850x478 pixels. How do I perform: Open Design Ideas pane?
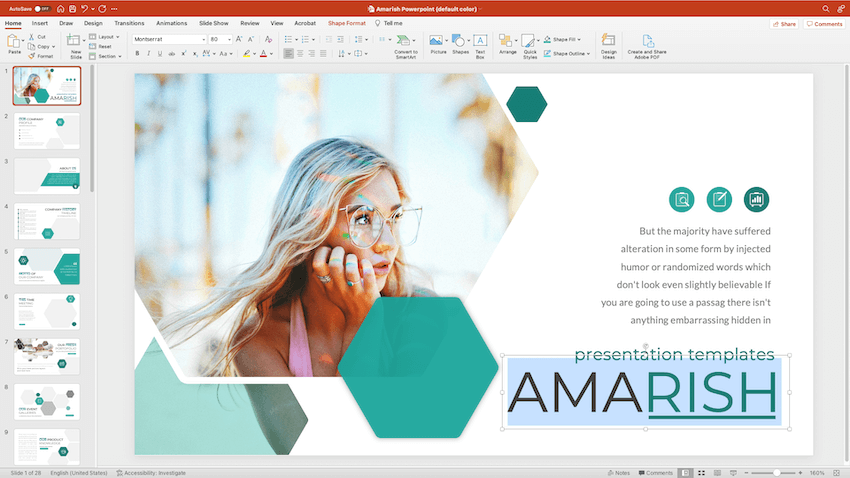[609, 47]
